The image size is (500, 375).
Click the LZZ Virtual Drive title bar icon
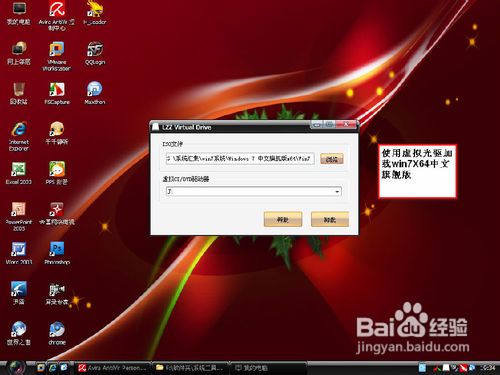point(155,127)
